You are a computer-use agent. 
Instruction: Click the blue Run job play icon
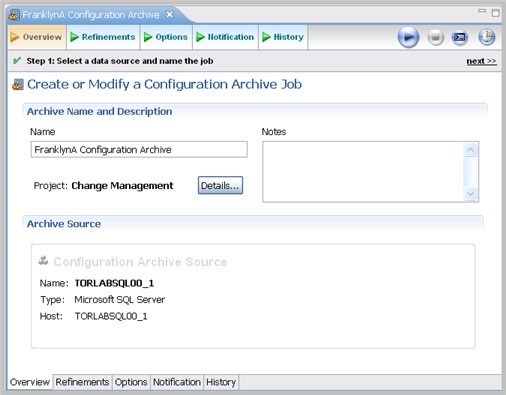[408, 37]
